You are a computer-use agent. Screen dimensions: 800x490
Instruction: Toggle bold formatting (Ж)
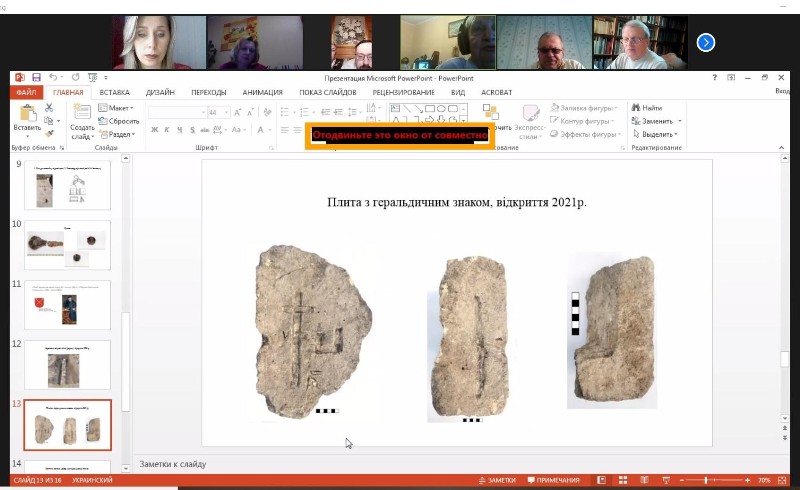(x=154, y=130)
